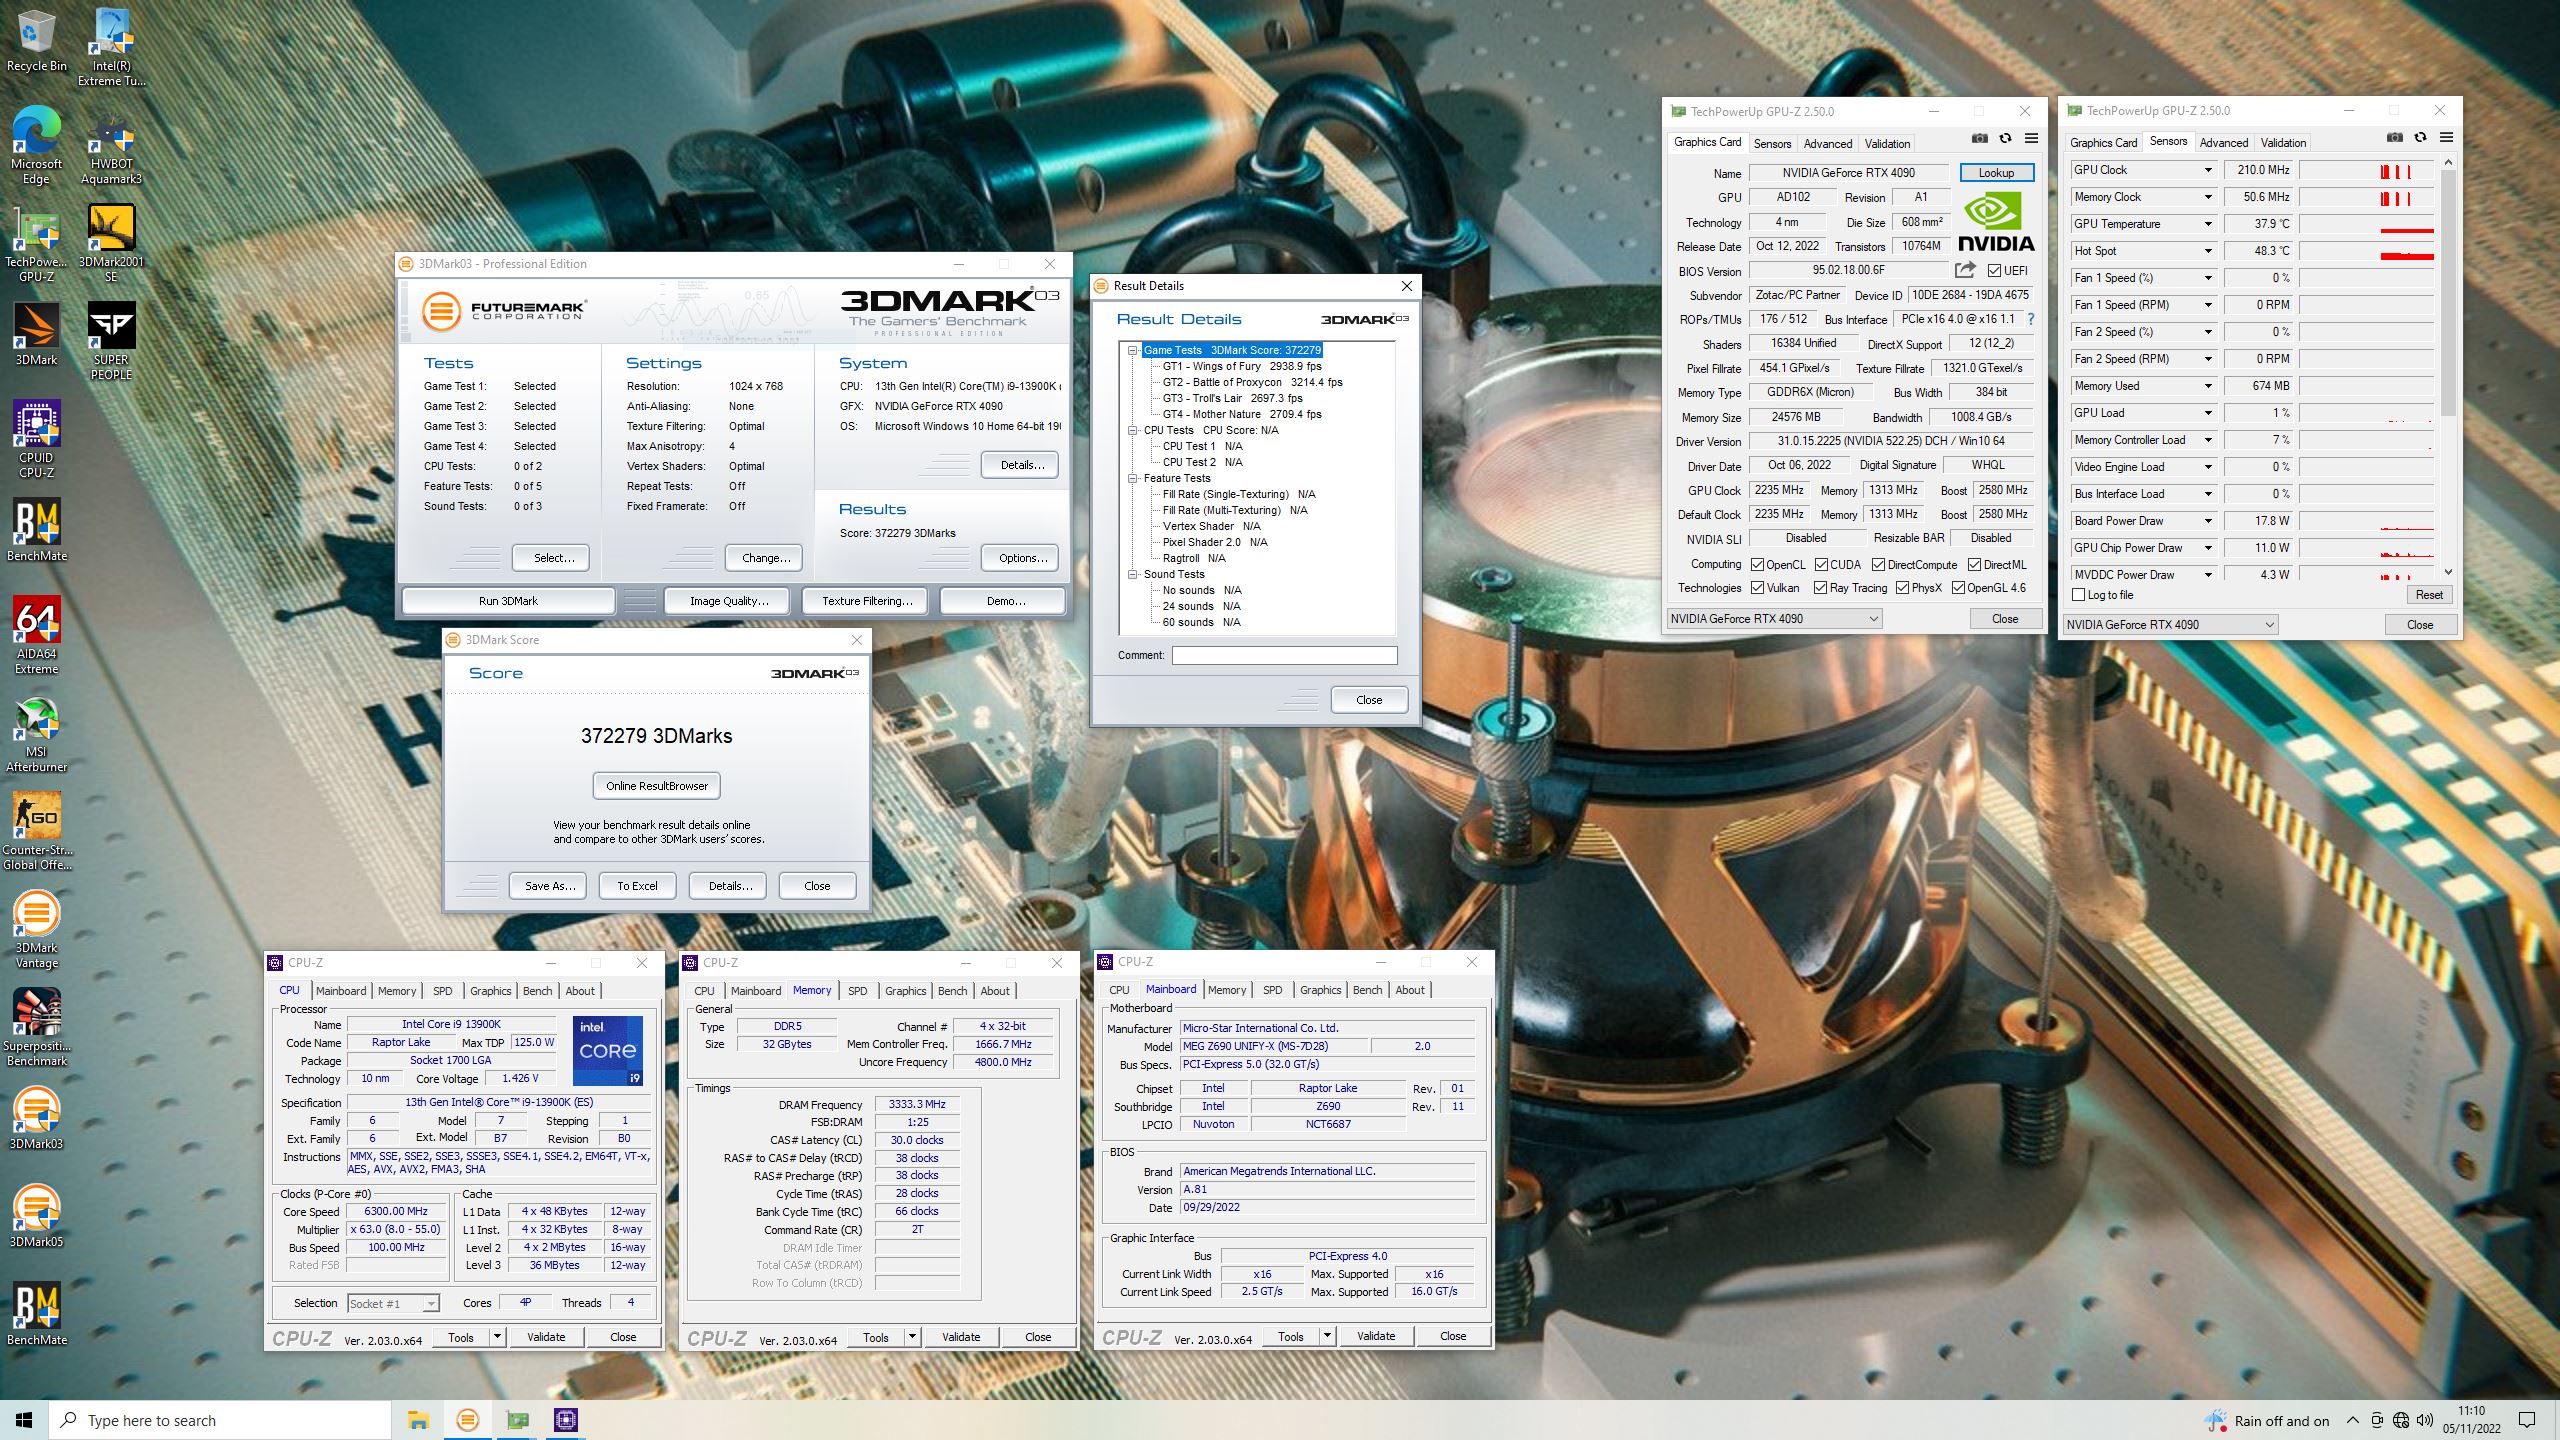The height and width of the screenshot is (1440, 2560).
Task: Toggle the PhysX checkbox
Action: [1902, 588]
